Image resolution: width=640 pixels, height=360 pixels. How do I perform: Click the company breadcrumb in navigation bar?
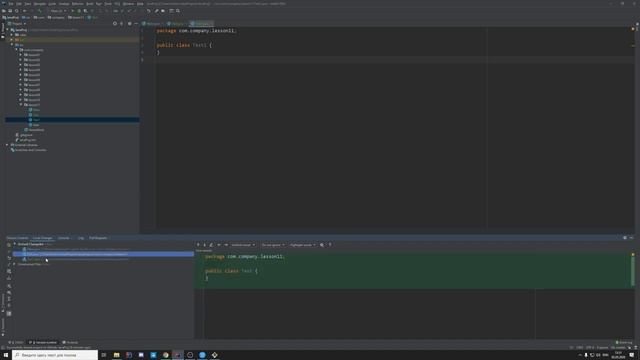56,18
